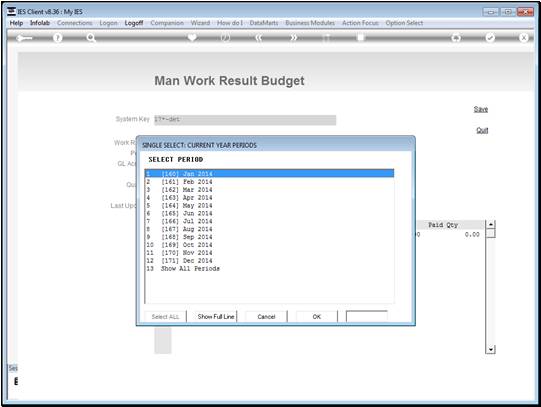Screen dimensions: 541x407
Task: Click the Show Full Line button
Action: click(x=216, y=317)
